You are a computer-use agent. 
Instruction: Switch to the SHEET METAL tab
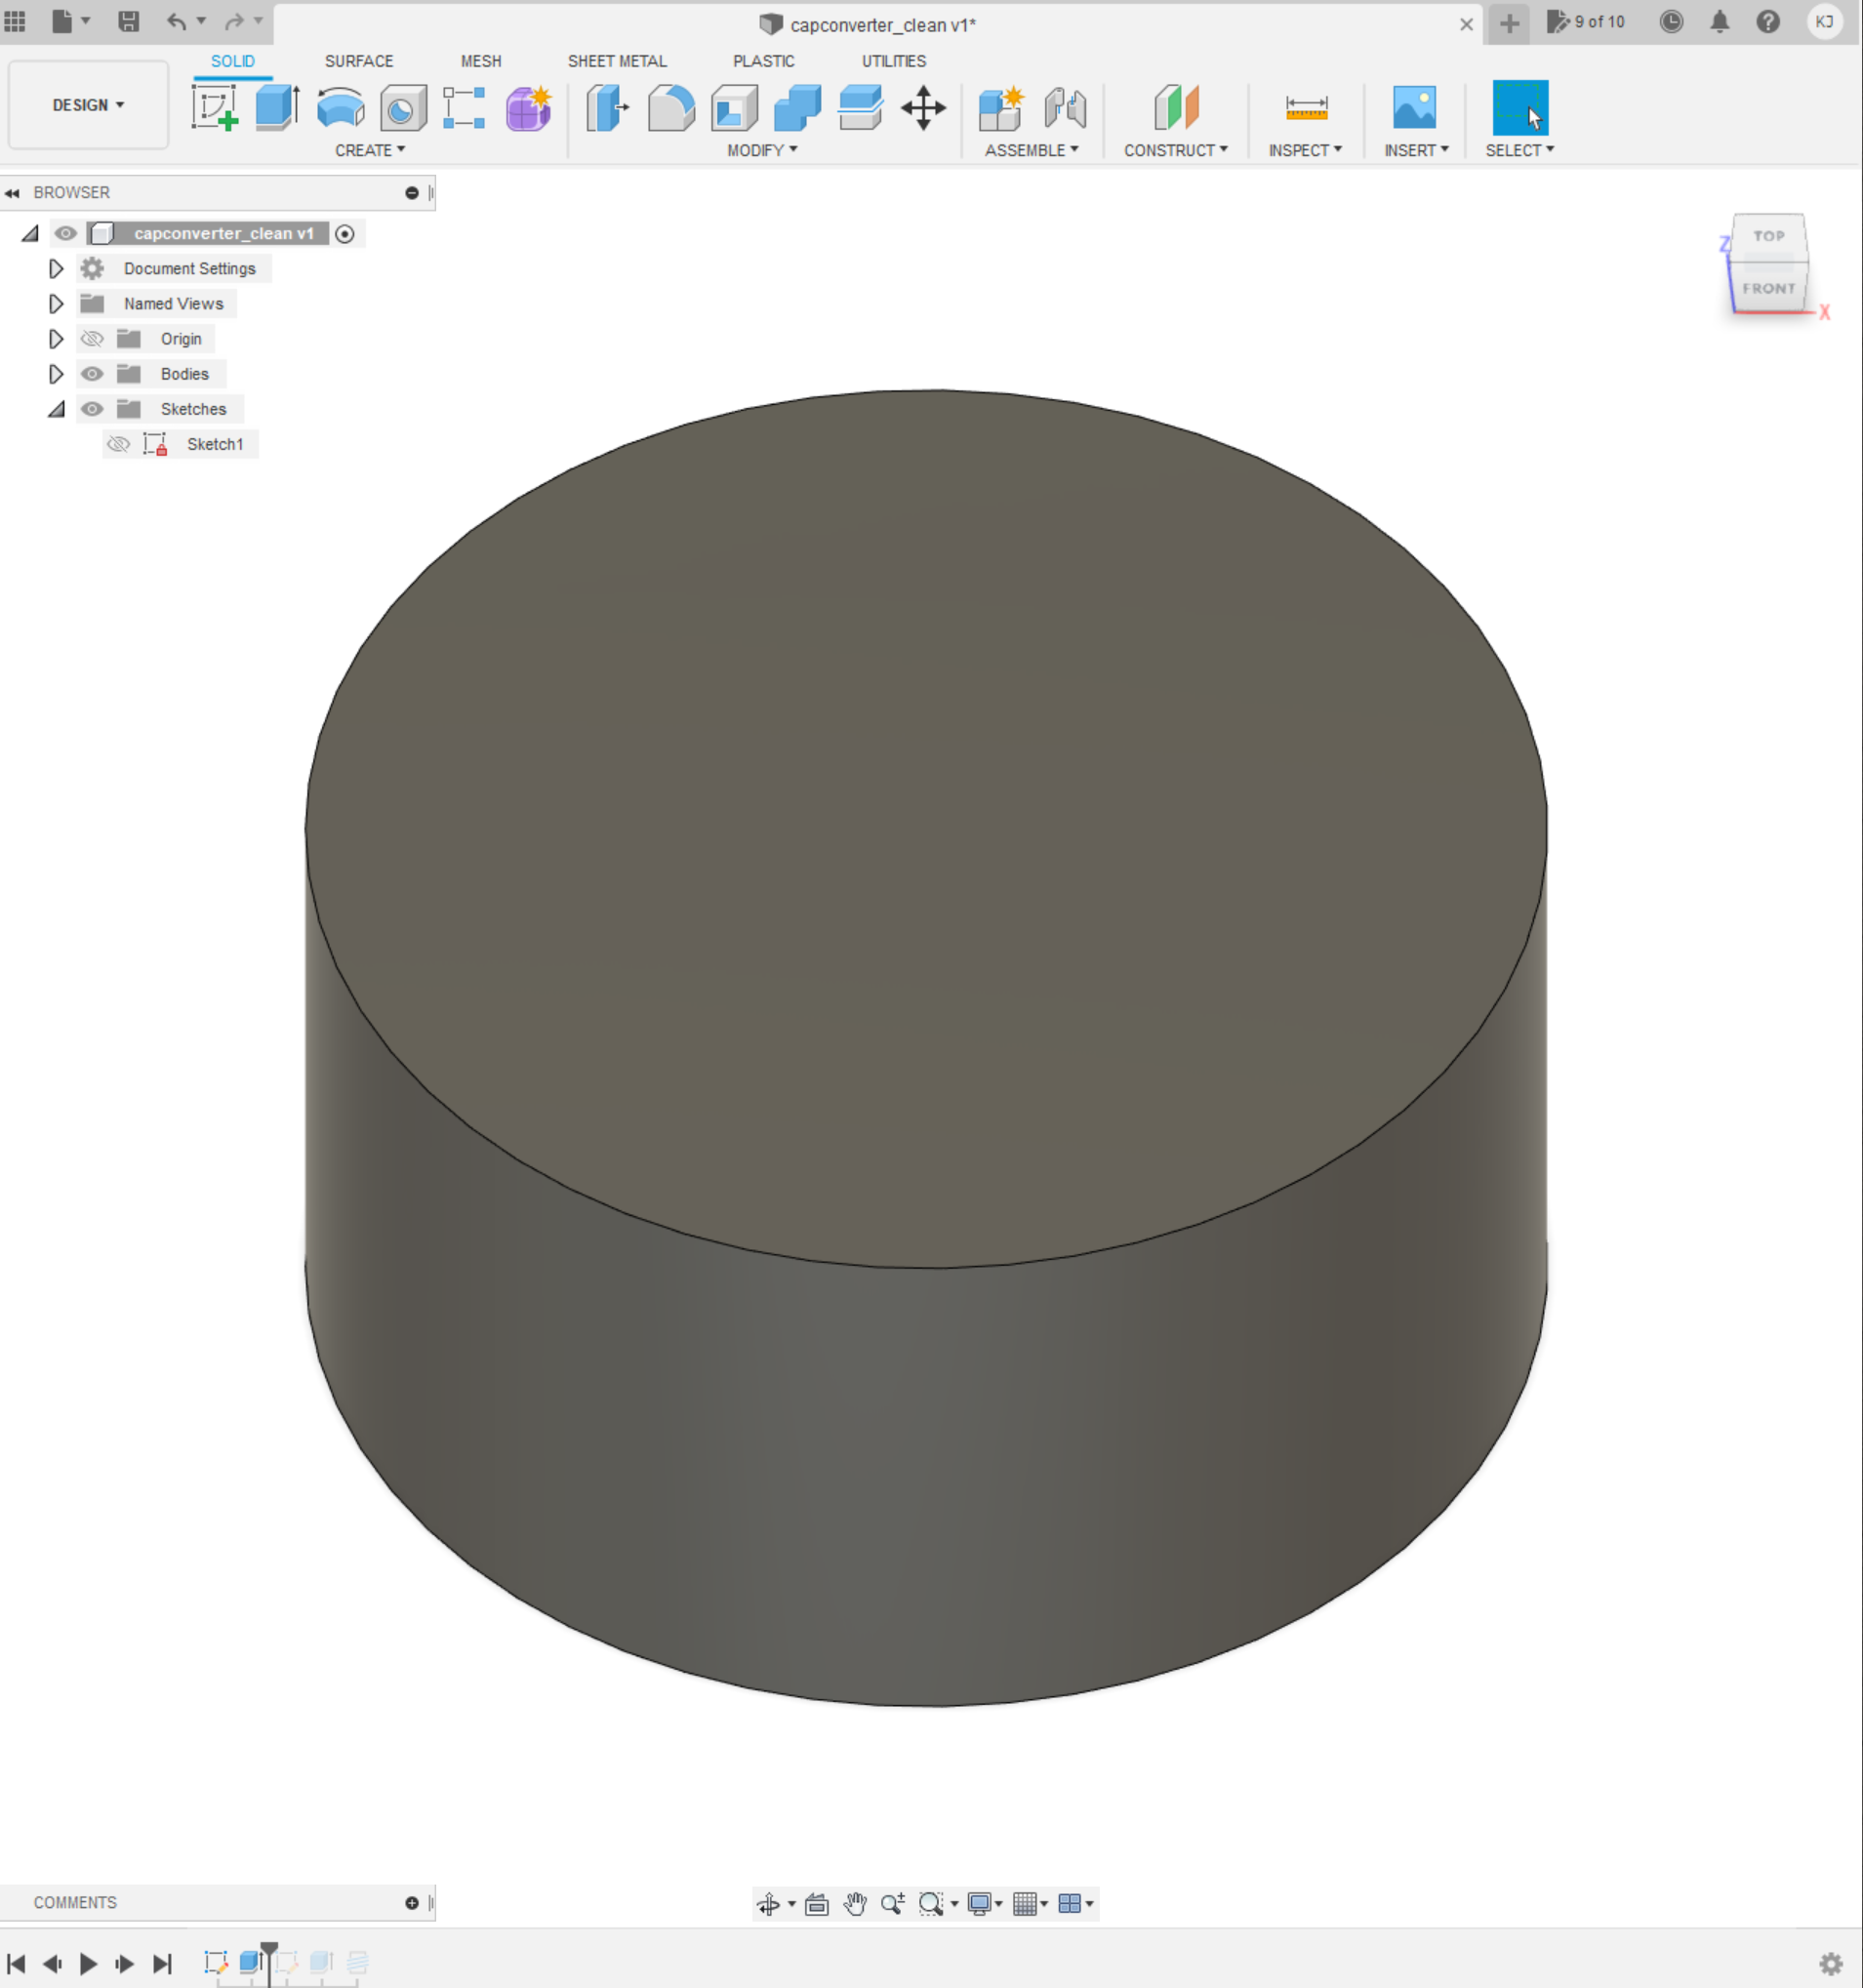pyautogui.click(x=617, y=61)
